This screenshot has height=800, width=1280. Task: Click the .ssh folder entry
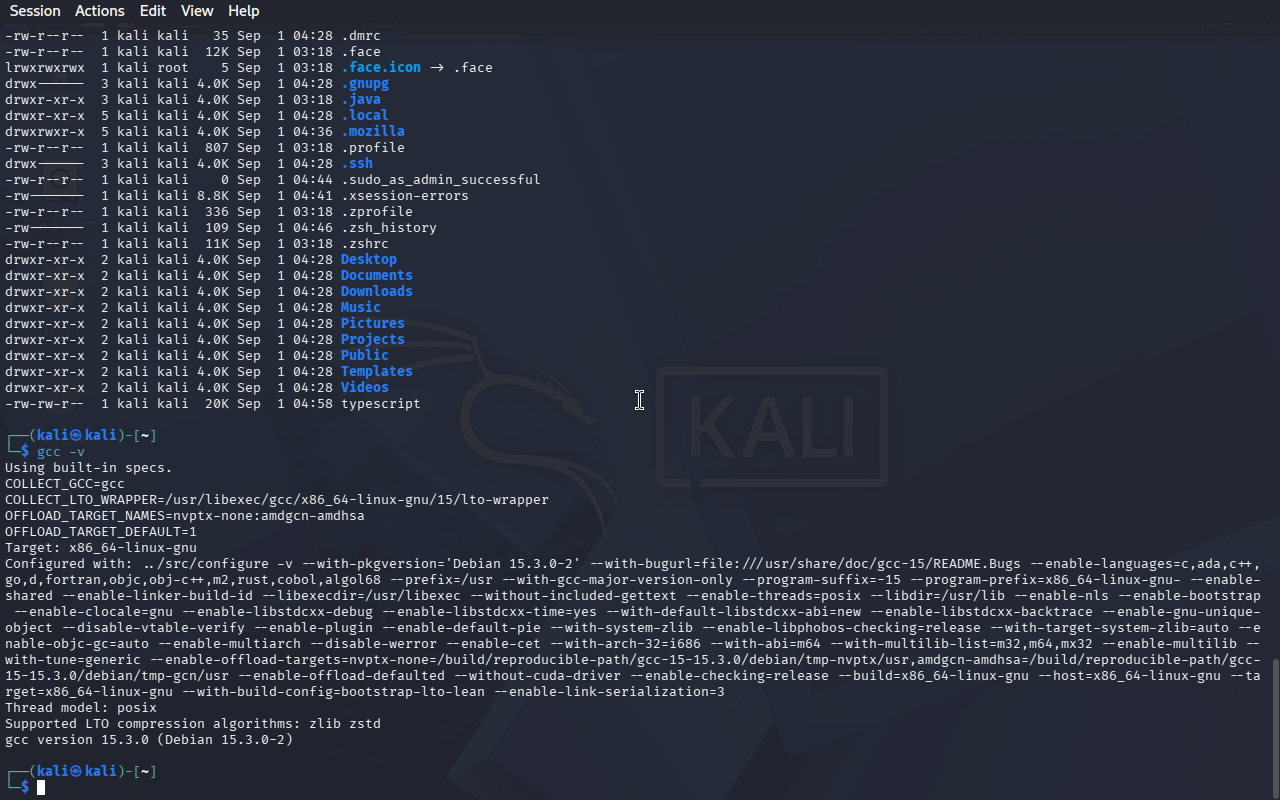[357, 163]
